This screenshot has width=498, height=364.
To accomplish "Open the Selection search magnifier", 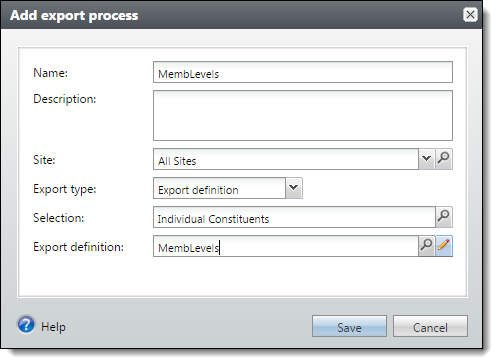I will pos(444,217).
